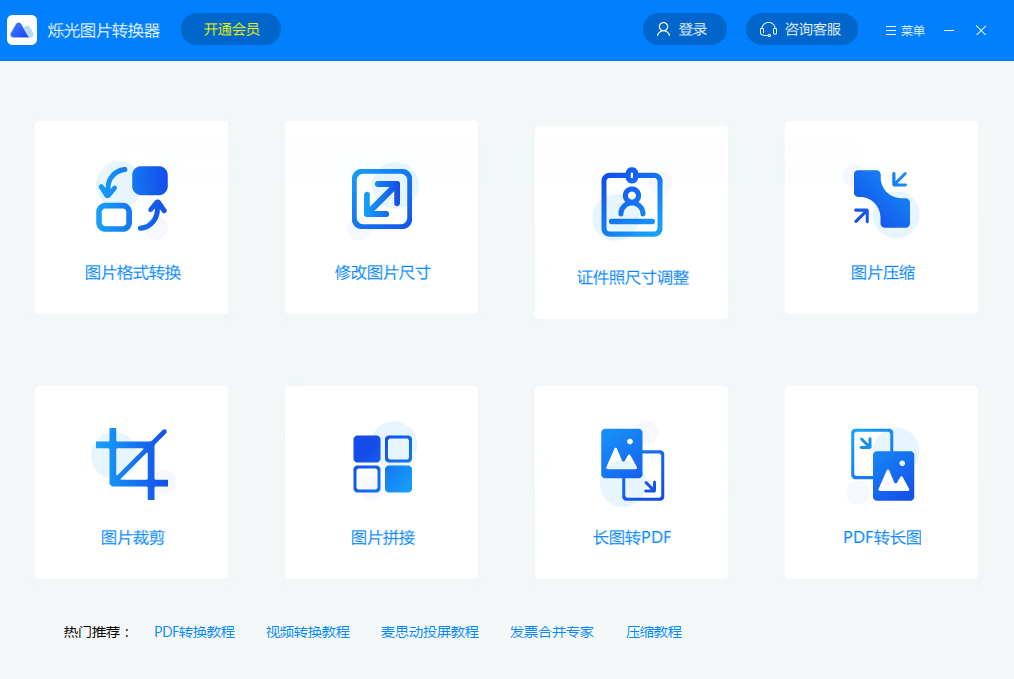This screenshot has height=679, width=1014.
Task: Open the 图片格式转换 image format conversion tool
Action: click(131, 200)
